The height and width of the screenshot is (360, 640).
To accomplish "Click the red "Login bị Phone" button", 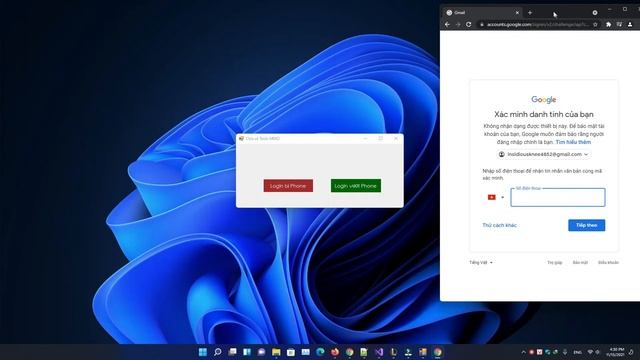I will coord(288,186).
